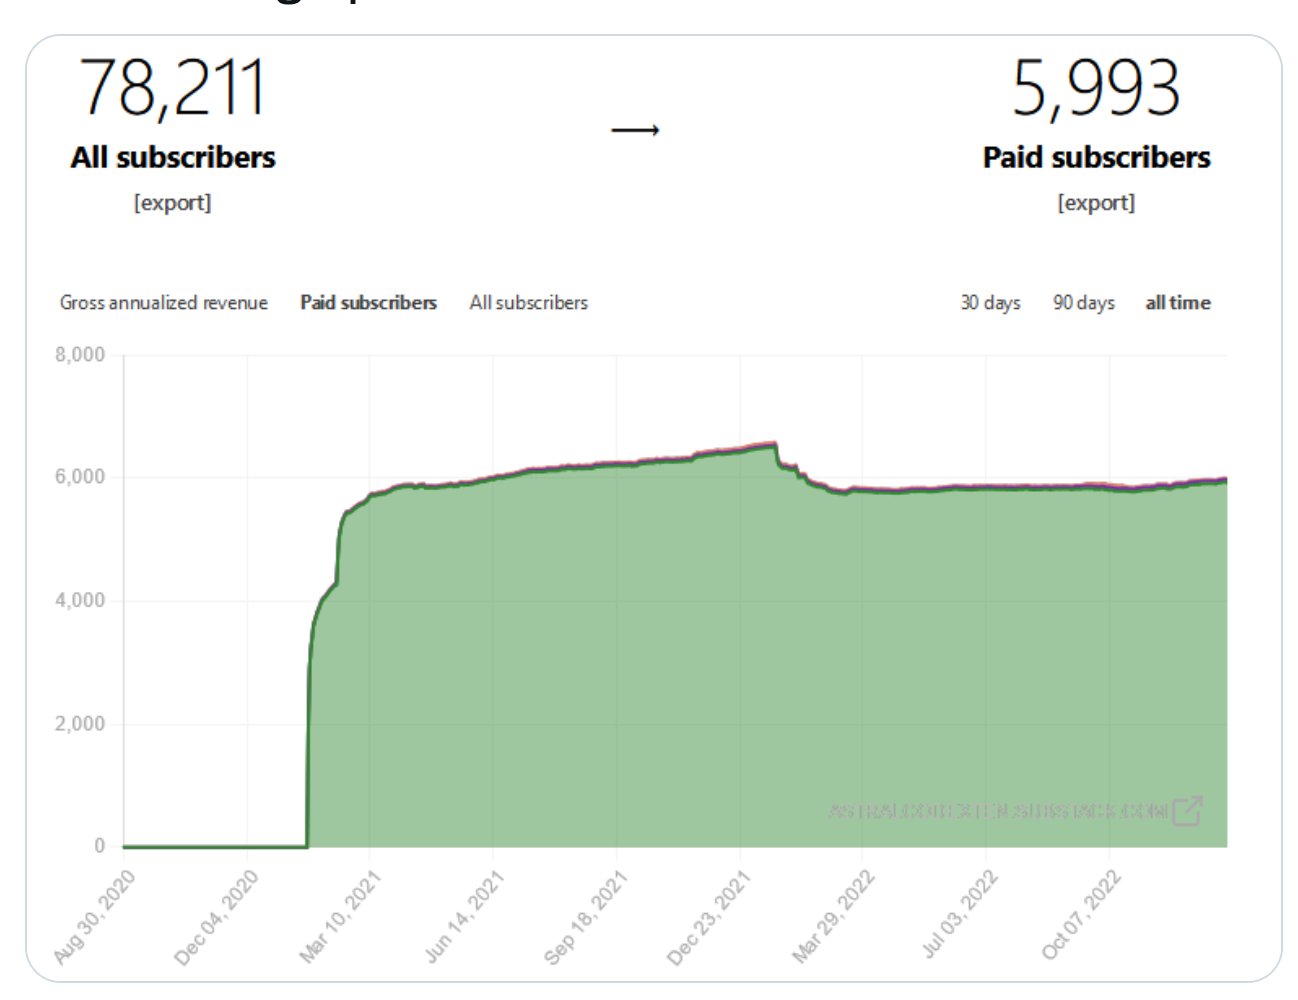The width and height of the screenshot is (1298, 1000).
Task: Click the bold Paid subscribers heading
Action: pos(1095,157)
